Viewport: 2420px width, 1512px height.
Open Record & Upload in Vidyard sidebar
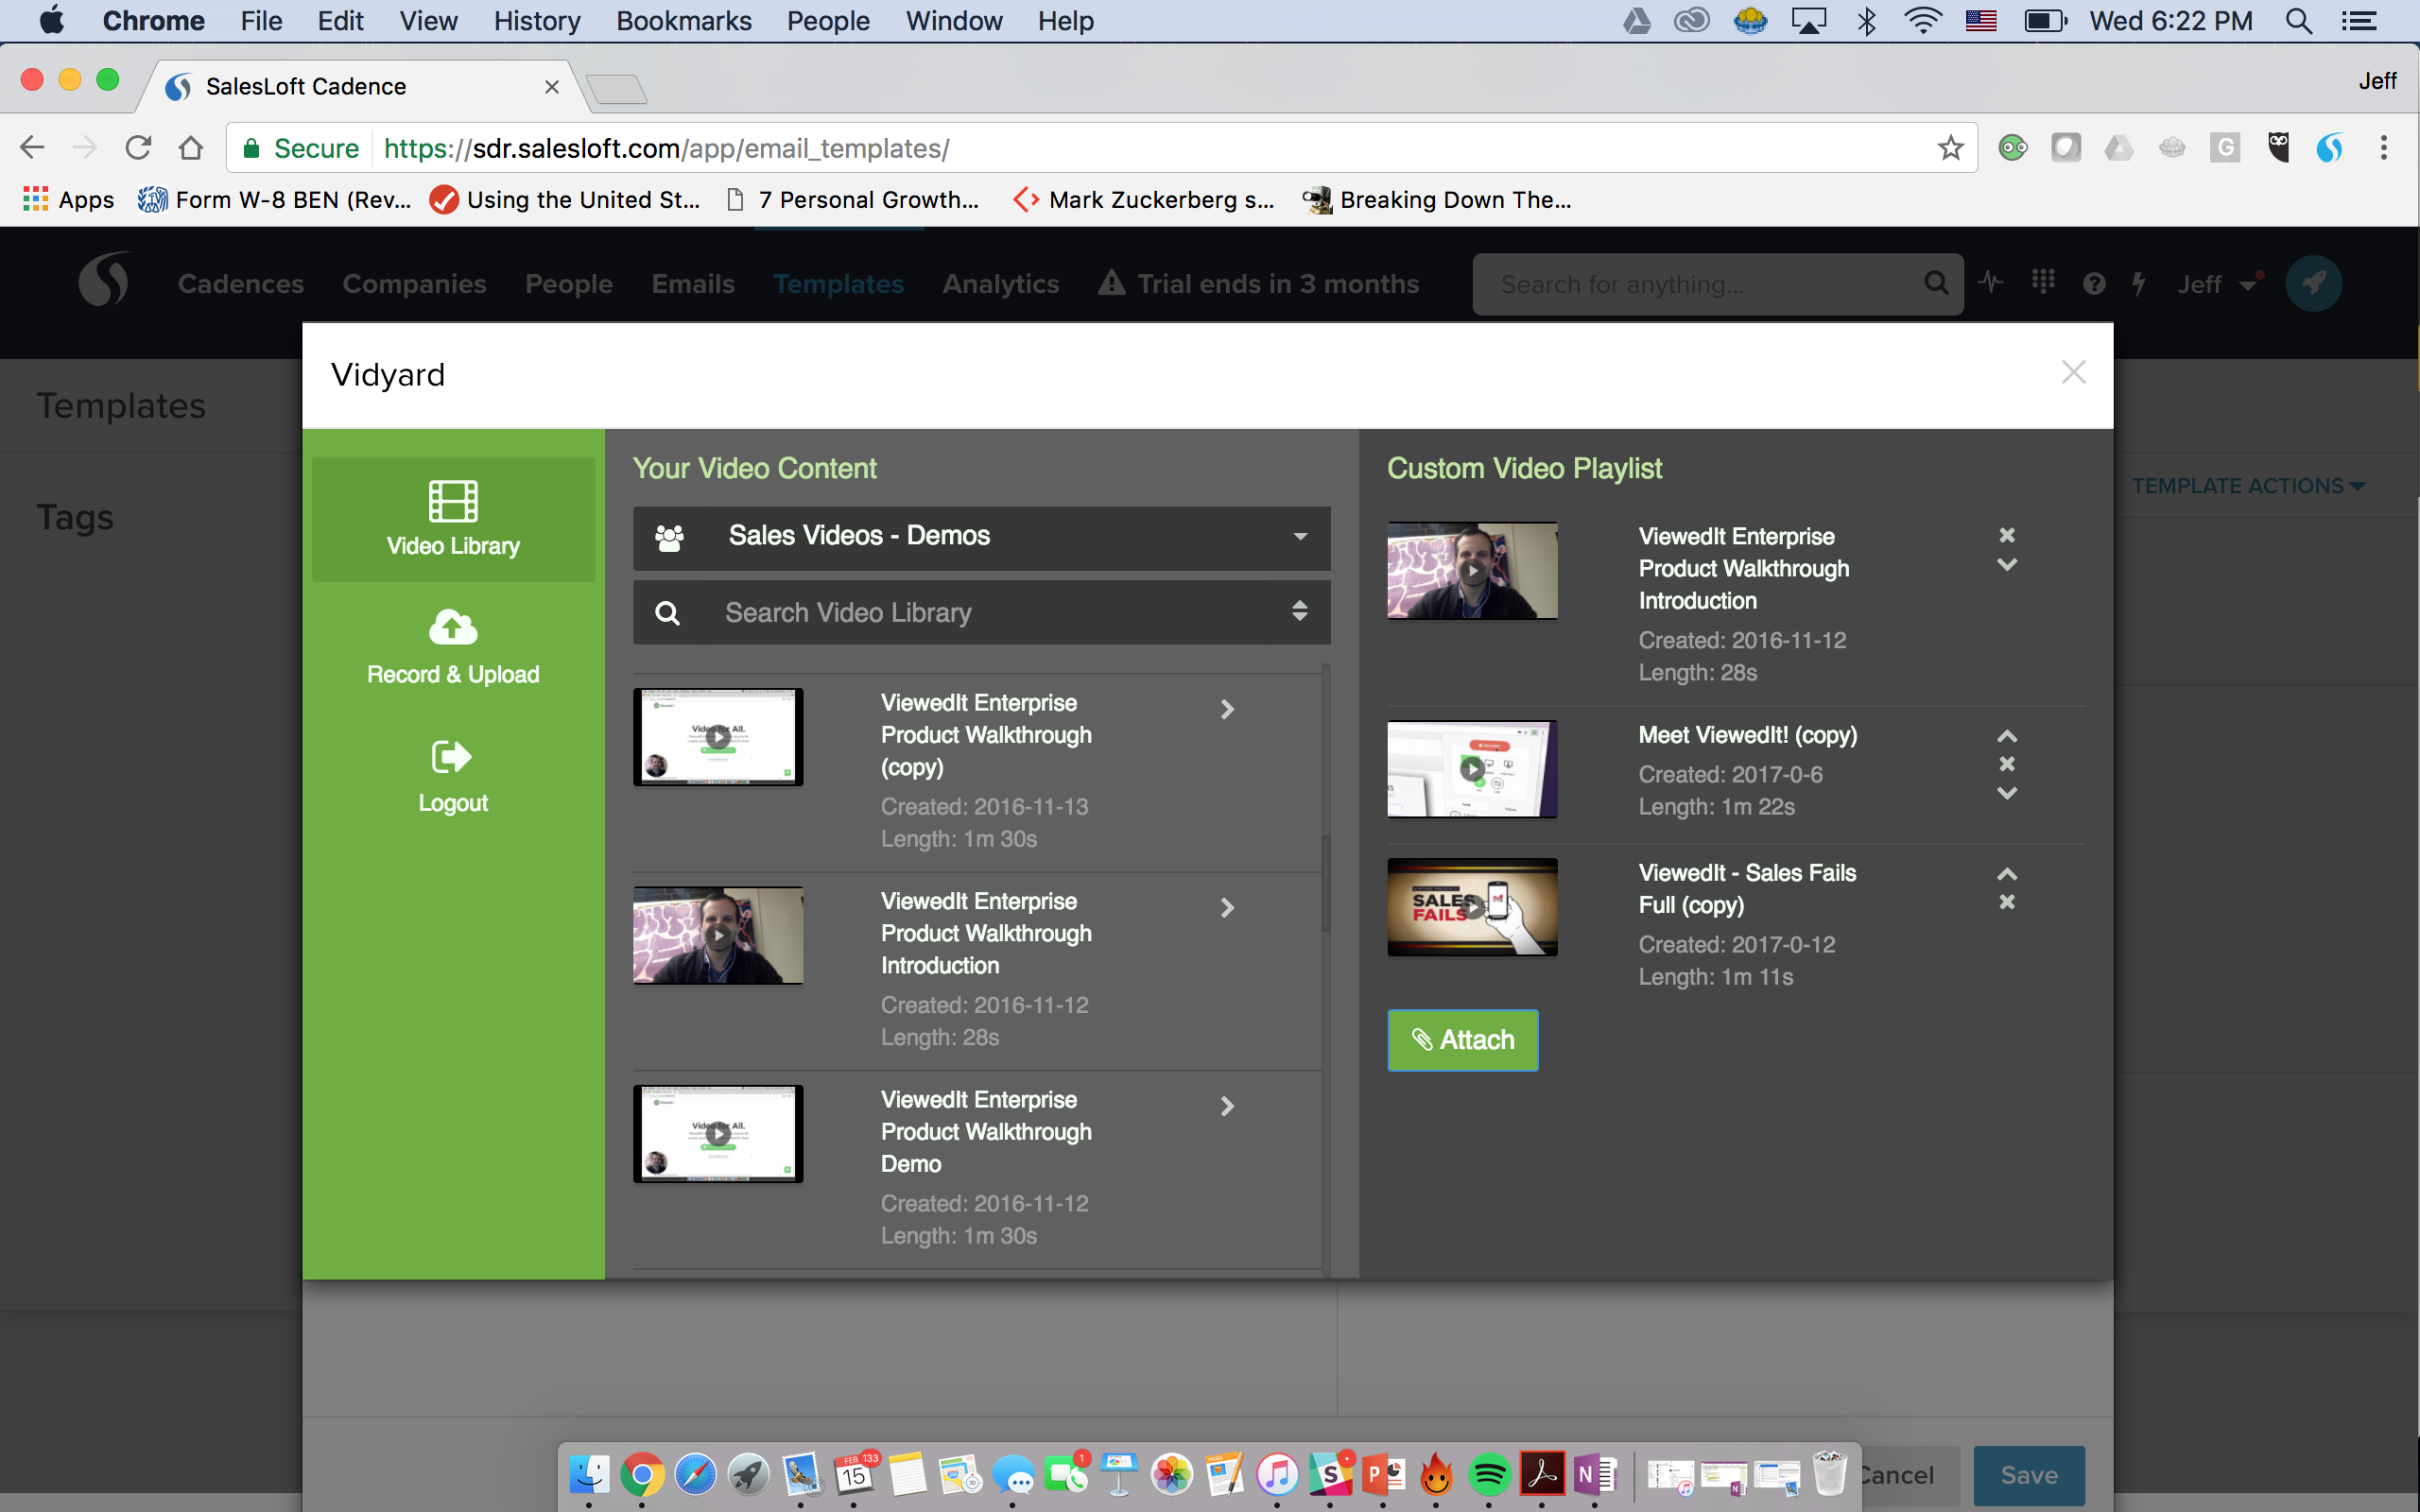click(x=453, y=647)
